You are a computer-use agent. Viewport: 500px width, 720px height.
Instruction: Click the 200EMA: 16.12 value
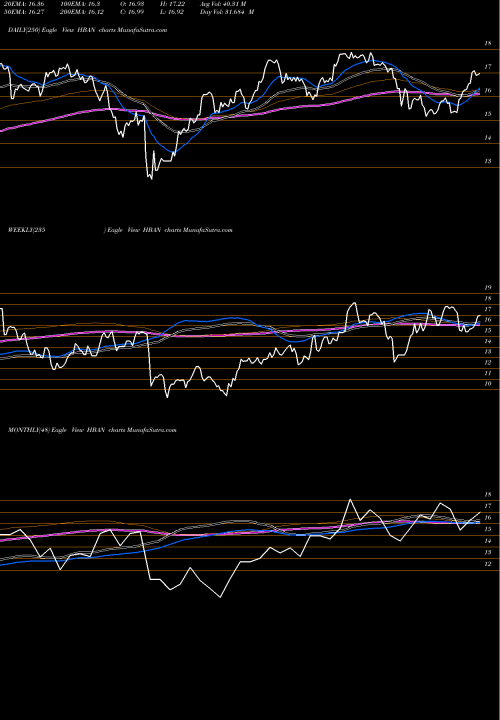(82, 12)
